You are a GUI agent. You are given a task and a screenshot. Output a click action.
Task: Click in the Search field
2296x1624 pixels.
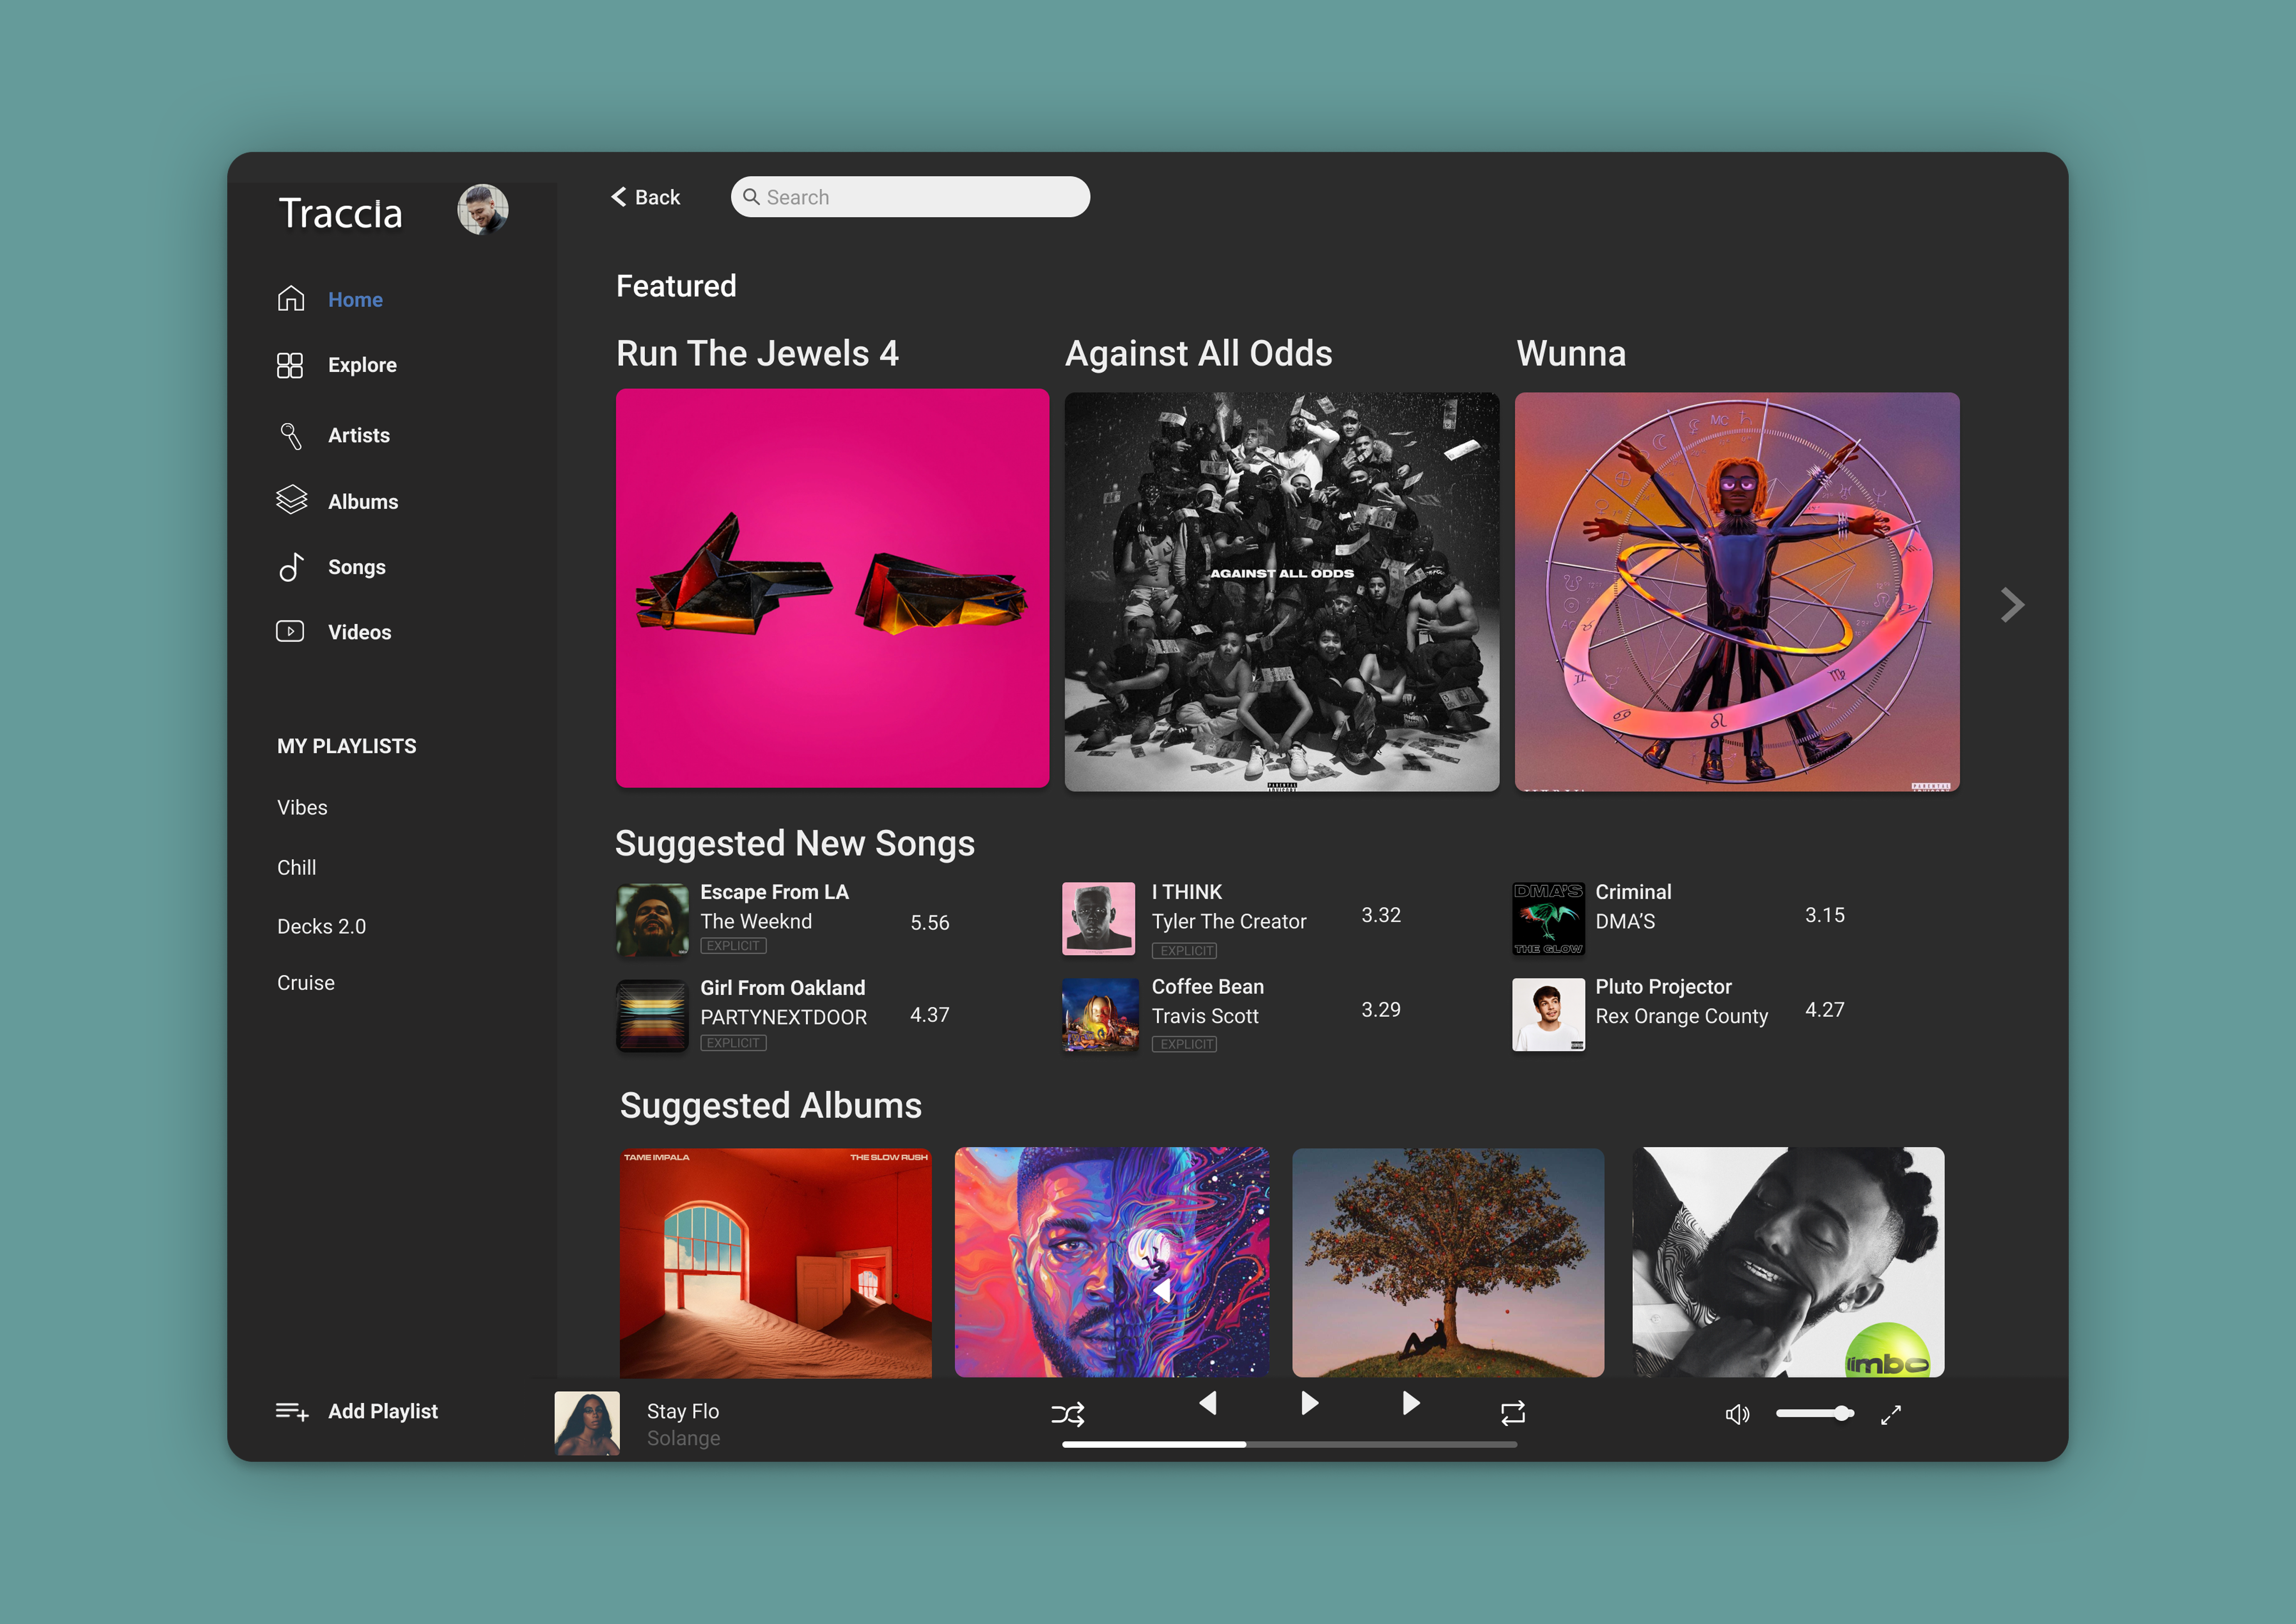click(x=910, y=197)
